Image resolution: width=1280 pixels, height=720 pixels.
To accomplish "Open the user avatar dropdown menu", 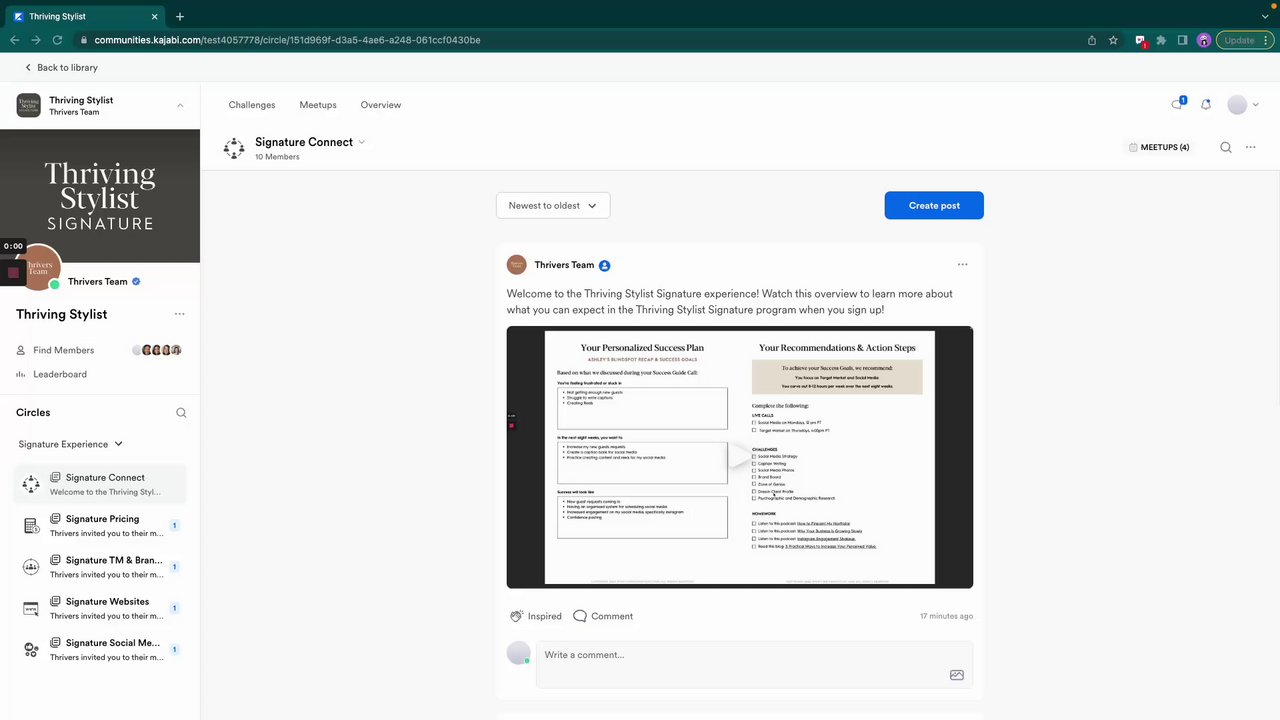I will pyautogui.click(x=1243, y=104).
